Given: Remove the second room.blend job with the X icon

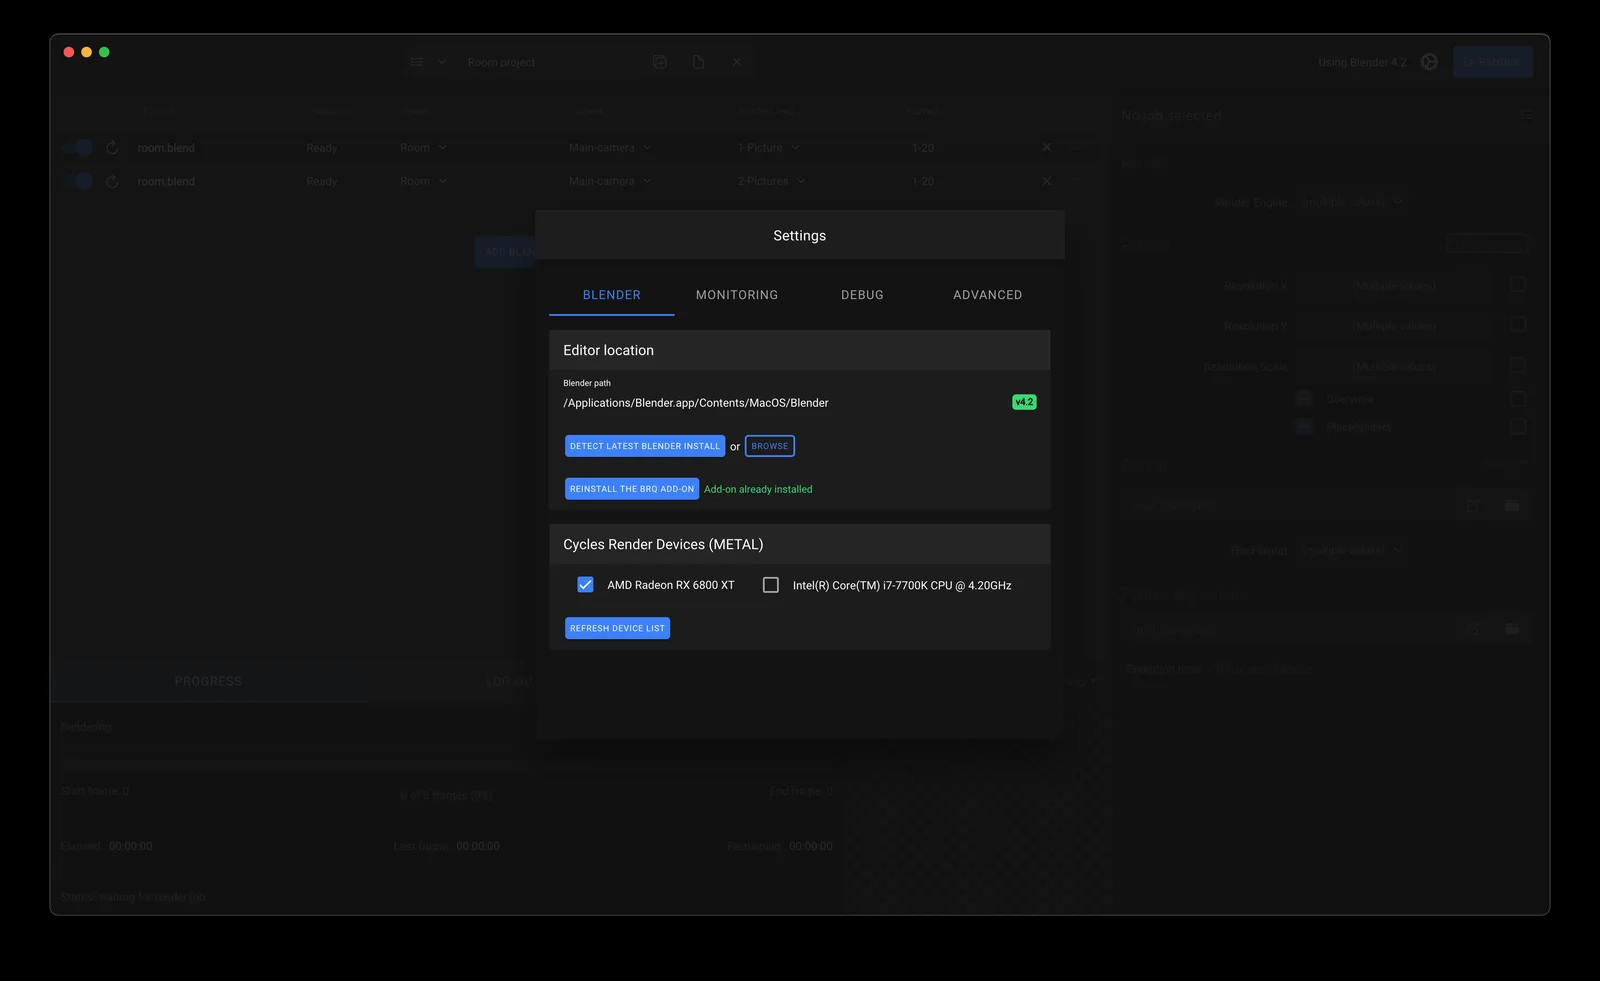Looking at the screenshot, I should coord(1046,181).
